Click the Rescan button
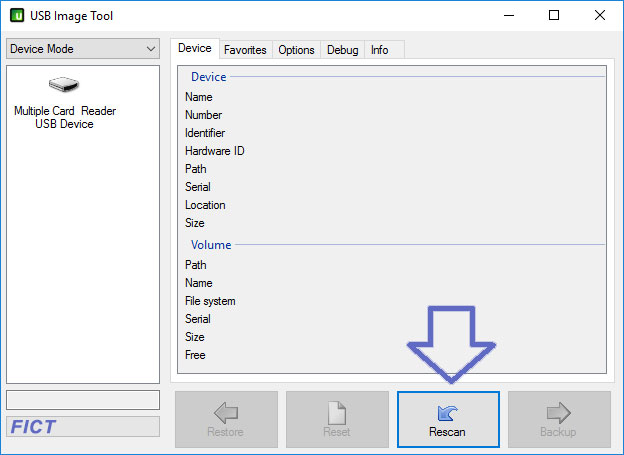Viewport: 624px width, 455px height. [448, 419]
